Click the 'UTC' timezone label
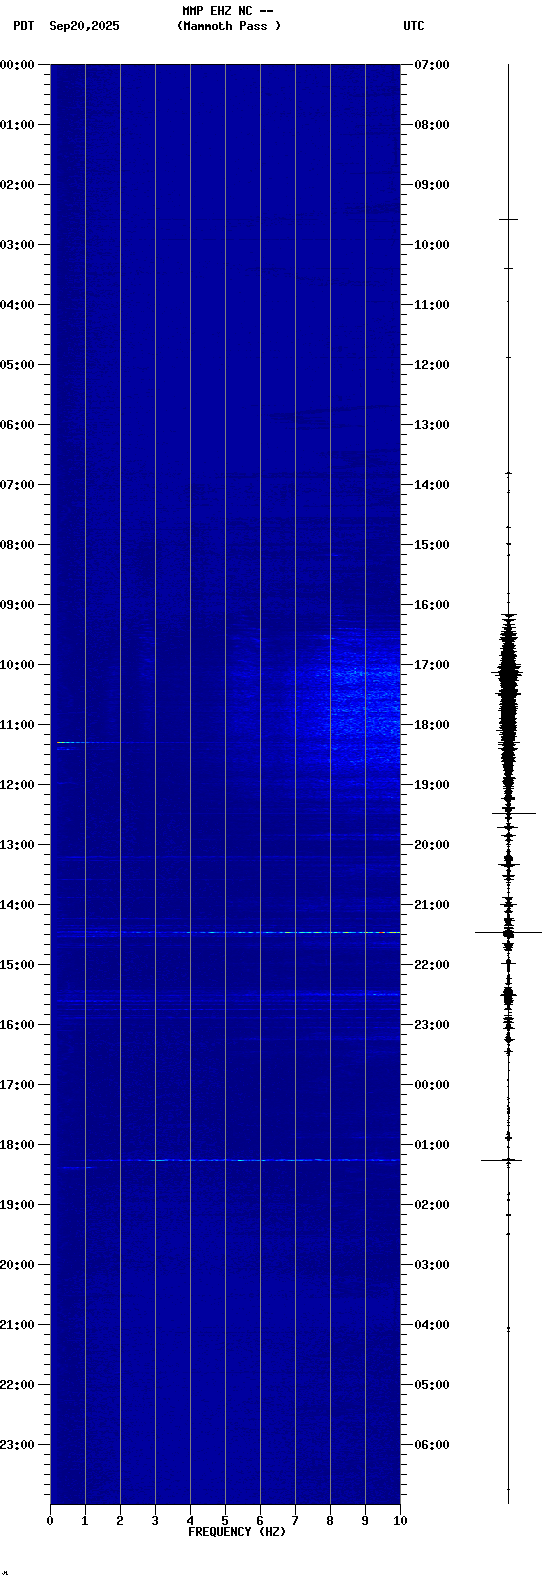Image resolution: width=552 pixels, height=1584 pixels. [414, 26]
